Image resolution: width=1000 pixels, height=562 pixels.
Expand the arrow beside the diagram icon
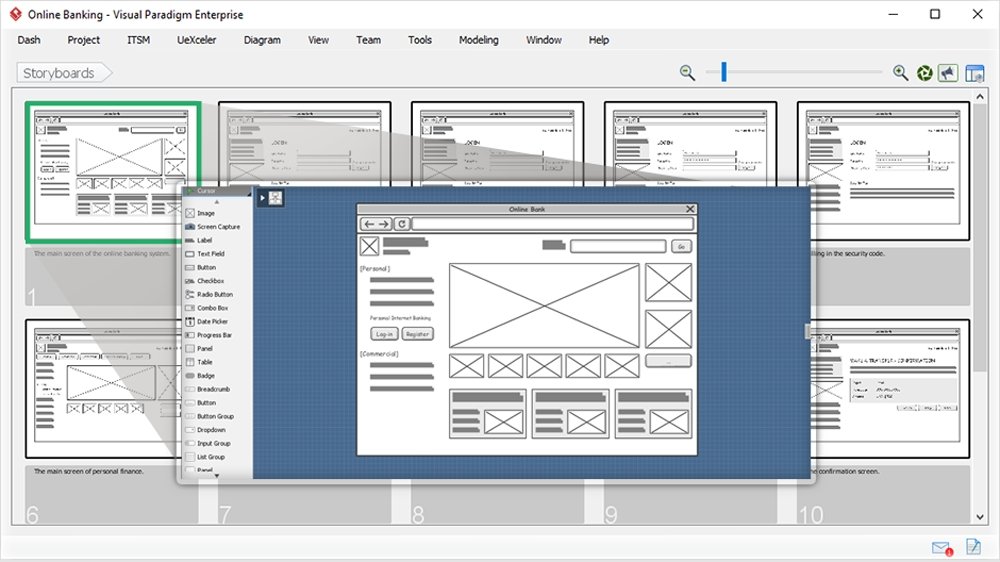pos(262,198)
